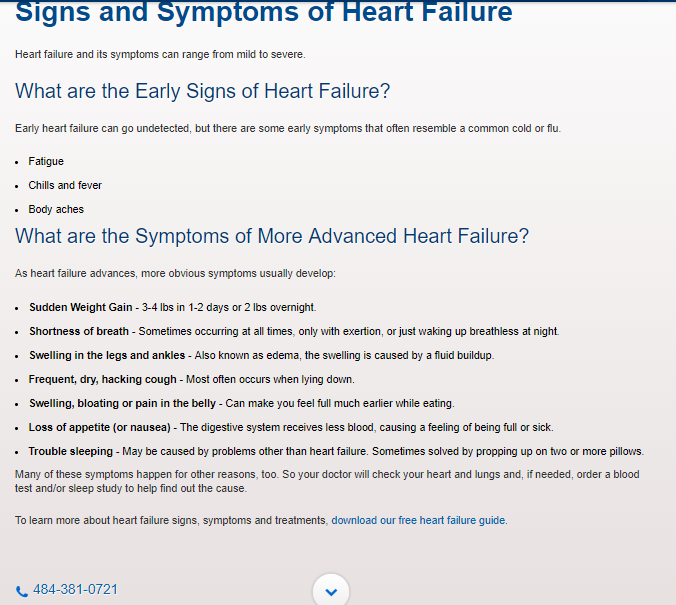This screenshot has height=605, width=676.
Task: Click the paragraph about blood test and sleep study
Action: point(327,481)
